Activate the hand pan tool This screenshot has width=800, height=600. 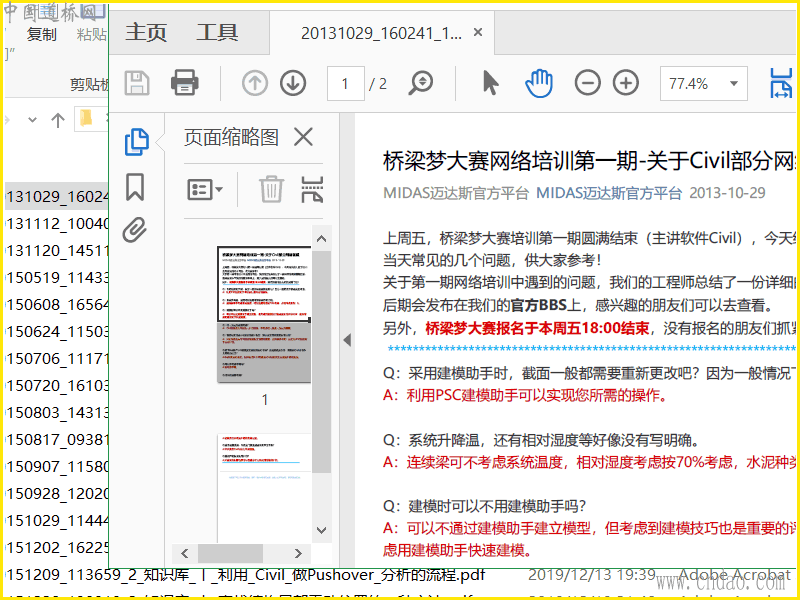[x=539, y=83]
